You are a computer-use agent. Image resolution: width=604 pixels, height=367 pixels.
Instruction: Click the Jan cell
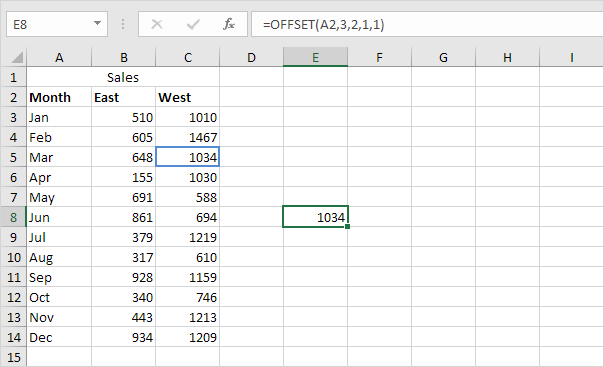[59, 117]
